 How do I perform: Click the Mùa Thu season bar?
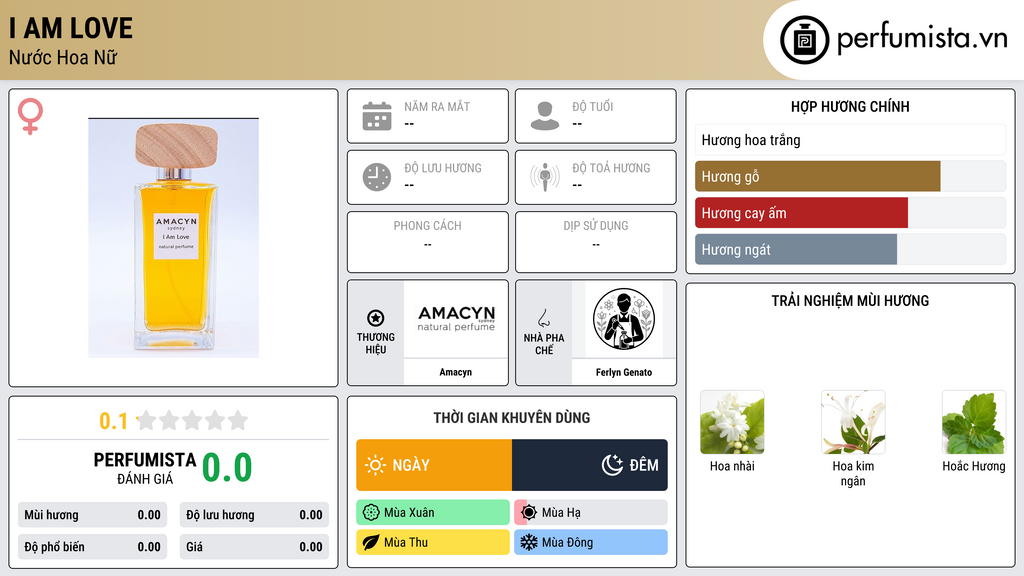tap(433, 543)
